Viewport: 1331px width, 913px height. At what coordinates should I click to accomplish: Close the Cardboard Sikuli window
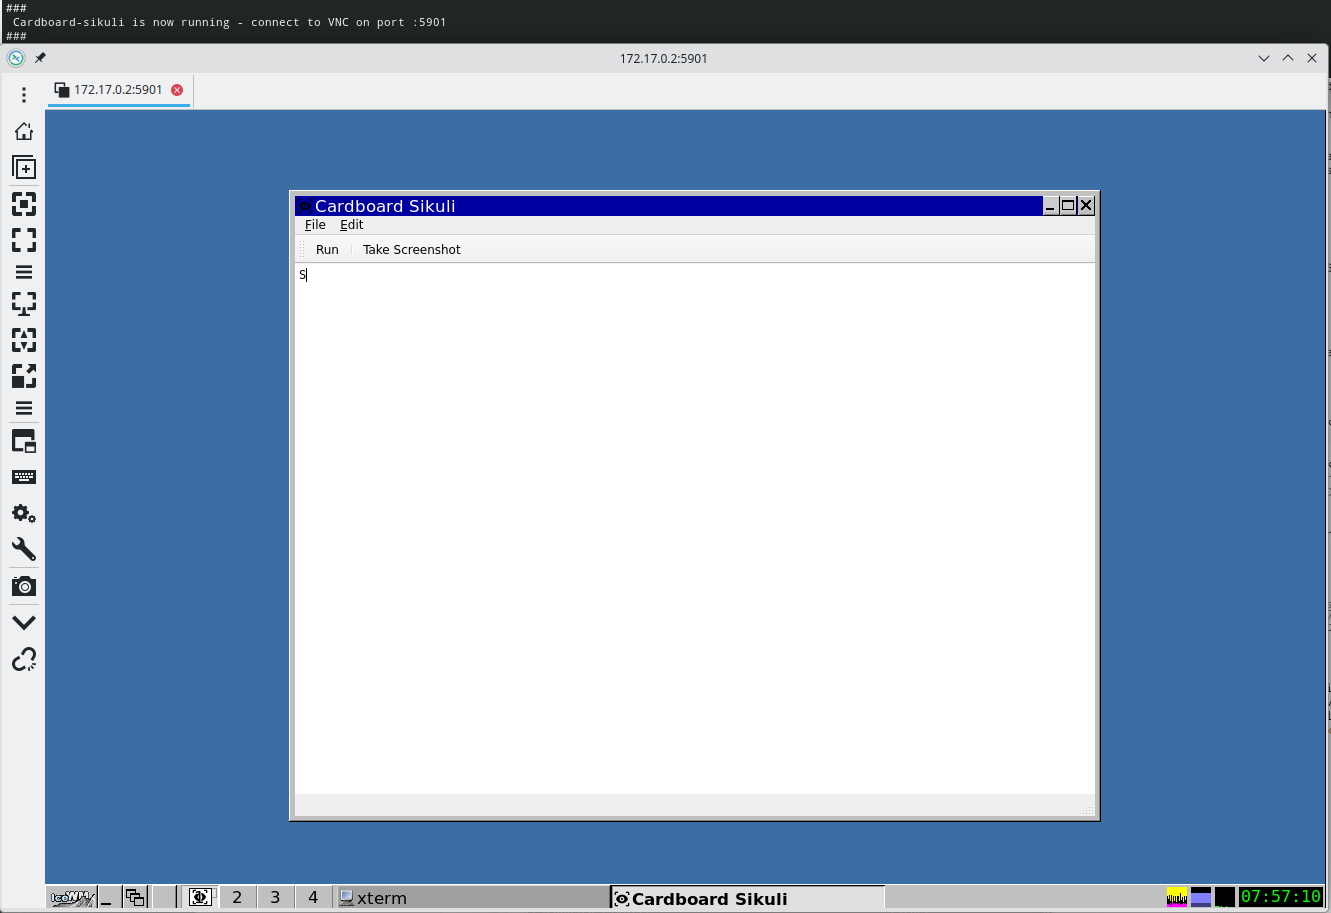[x=1086, y=206]
